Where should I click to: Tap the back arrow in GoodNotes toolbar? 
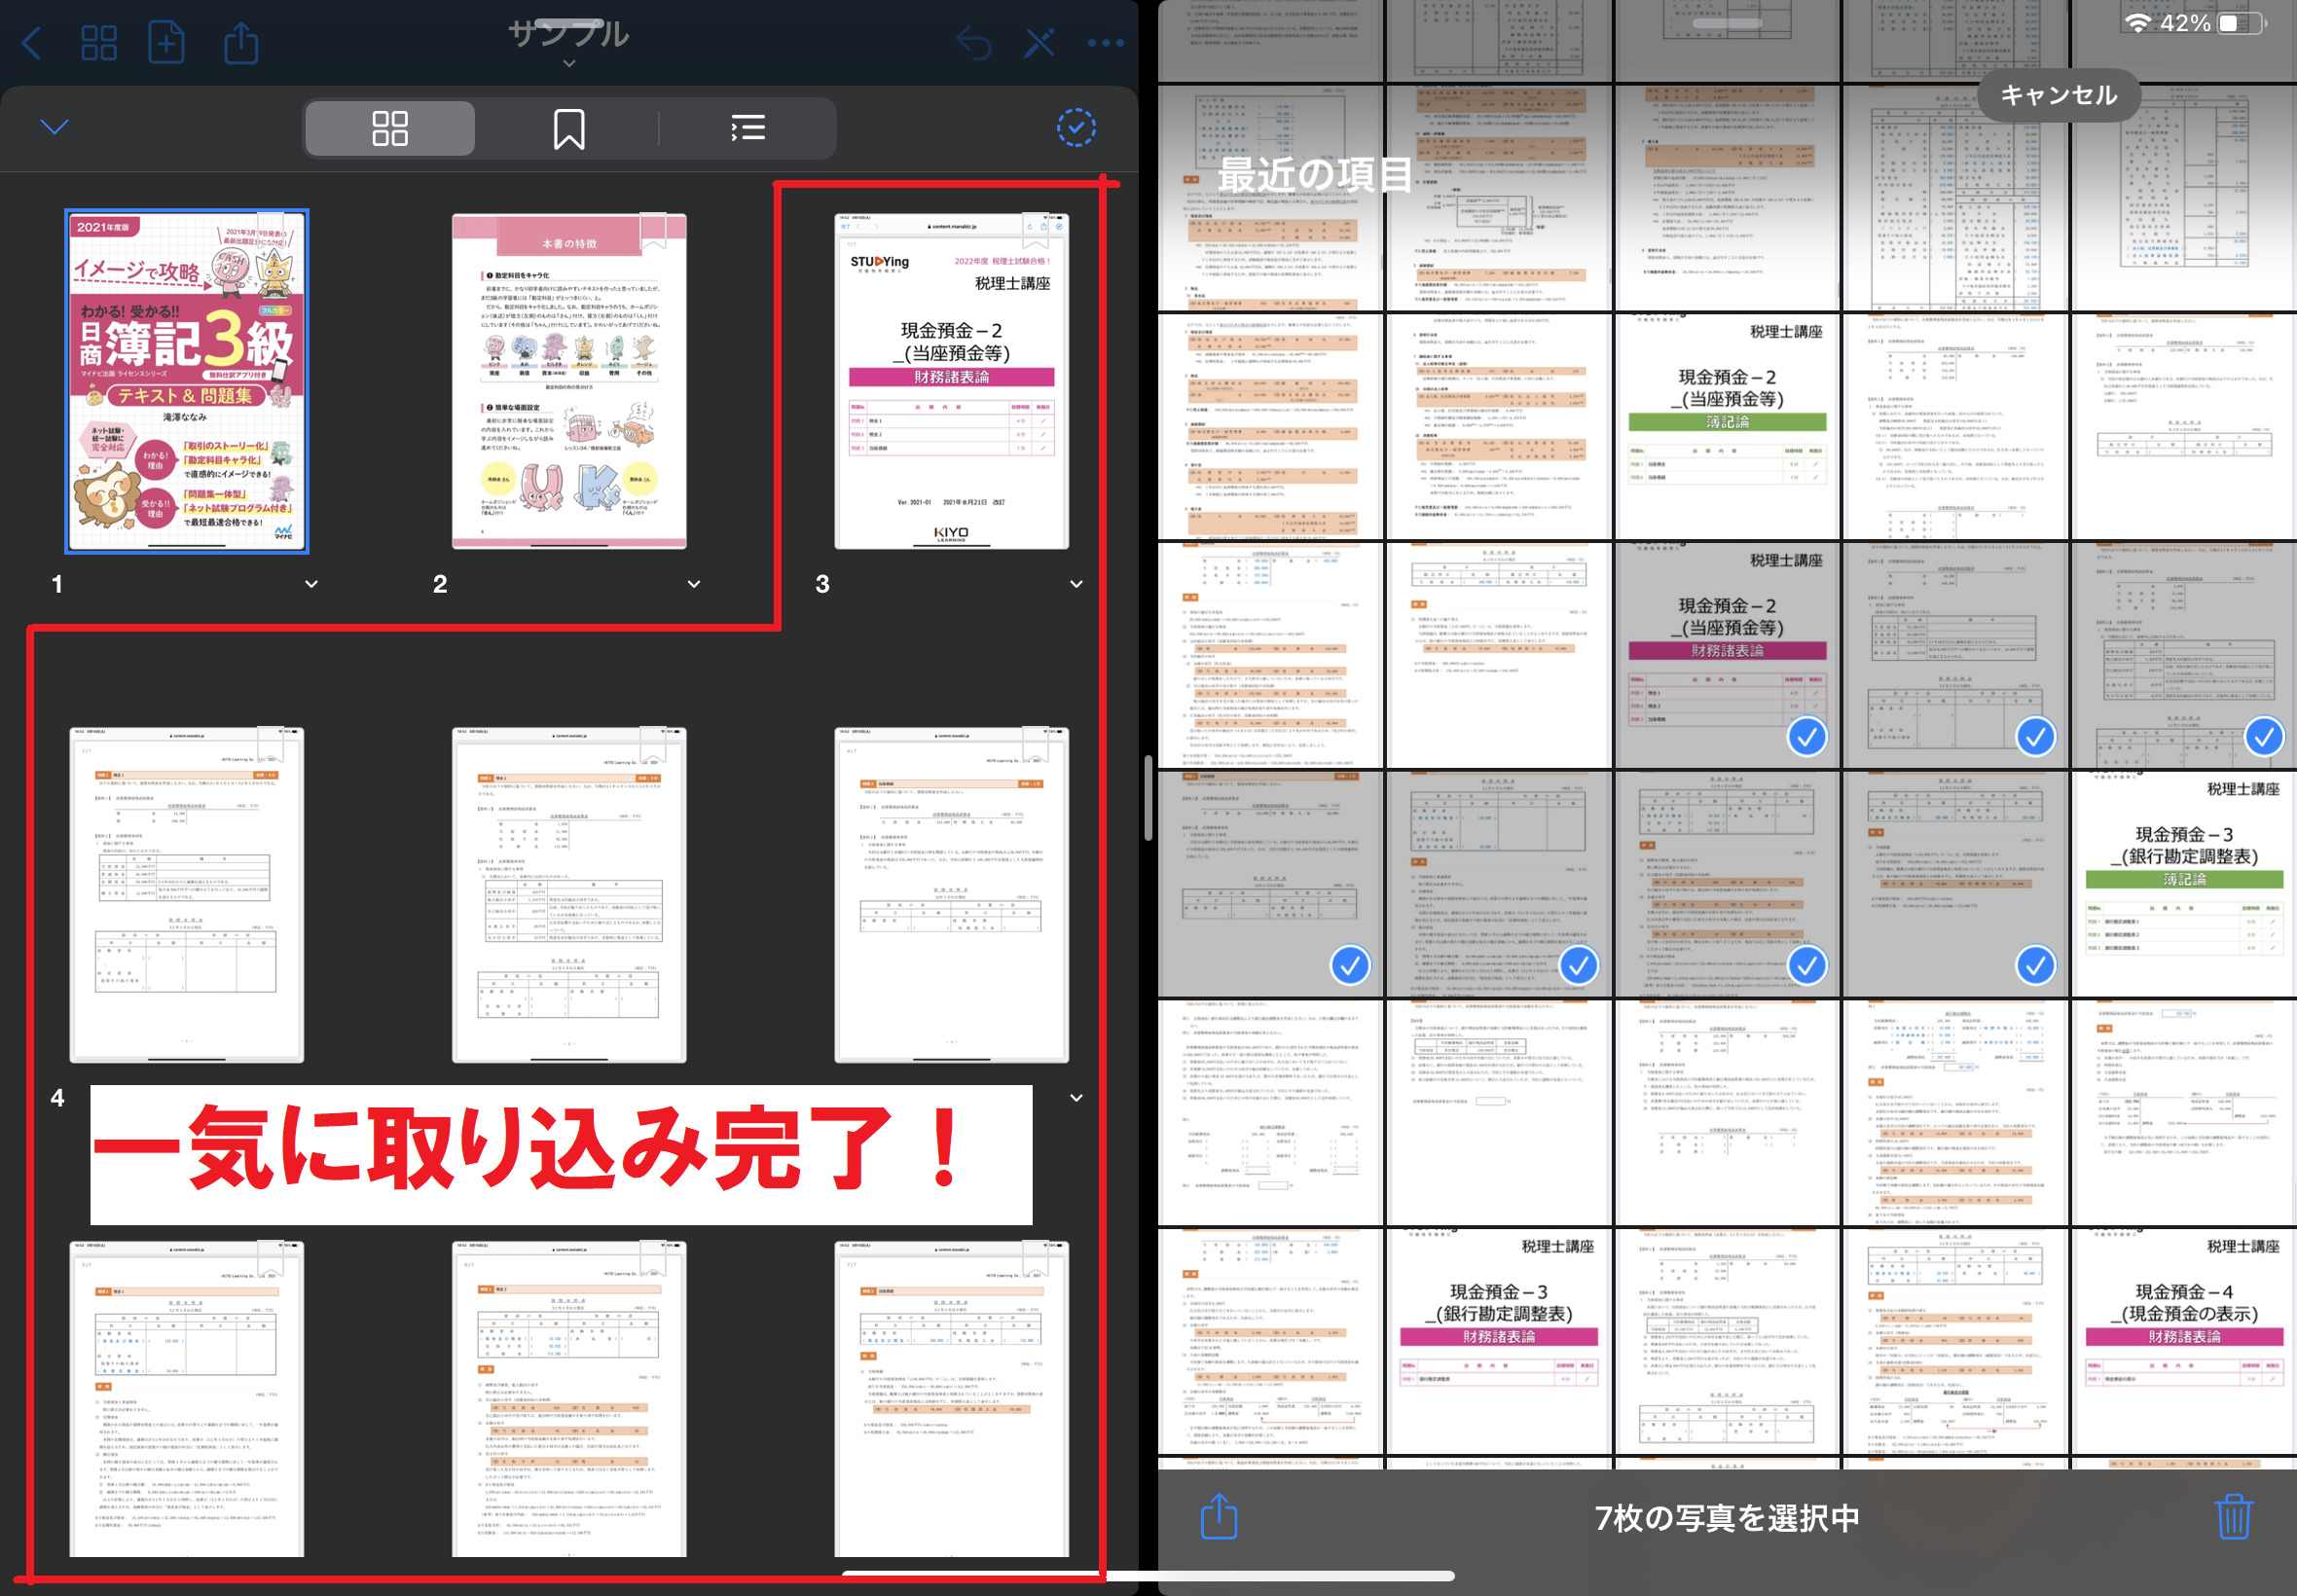click(32, 43)
